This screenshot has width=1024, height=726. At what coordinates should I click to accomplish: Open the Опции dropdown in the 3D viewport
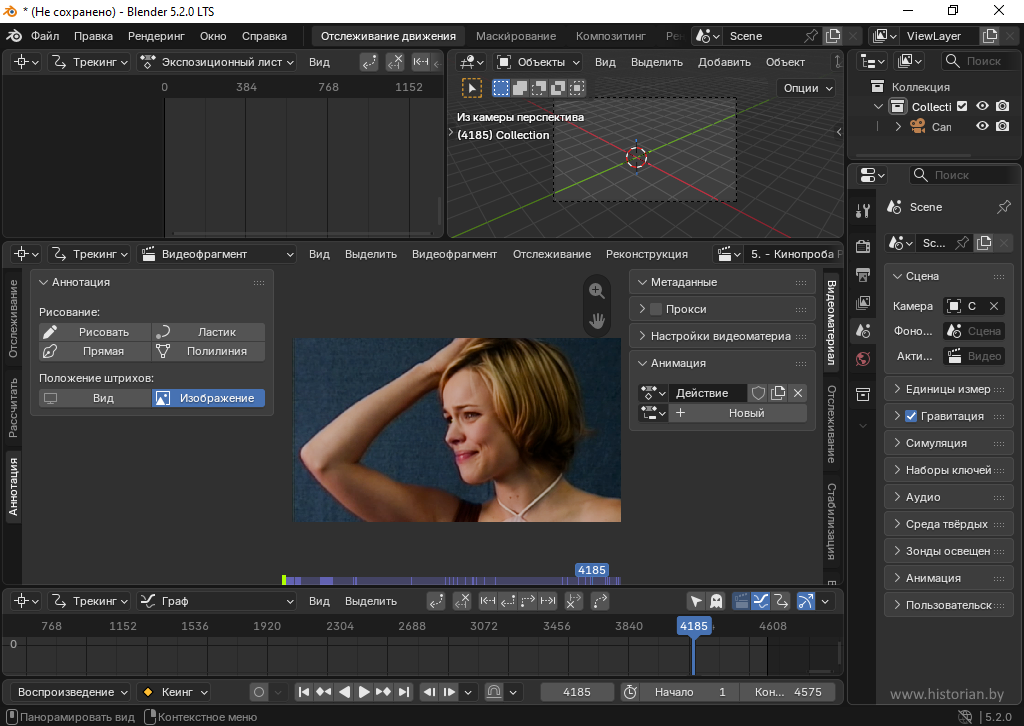click(807, 88)
